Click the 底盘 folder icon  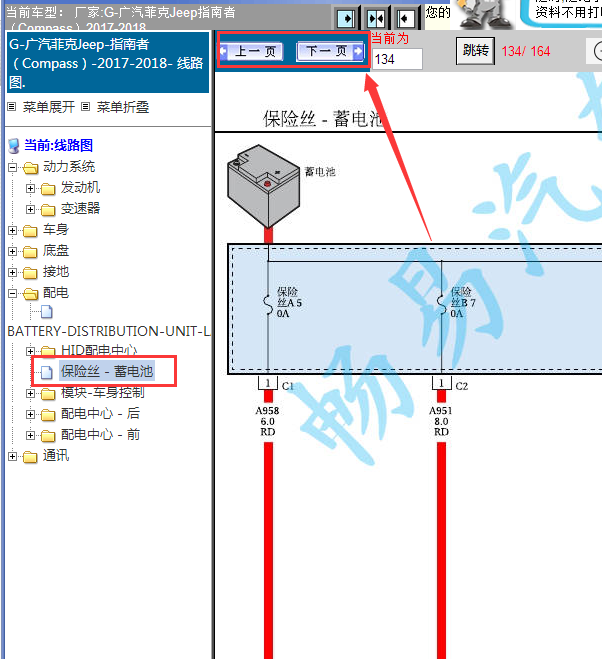click(x=30, y=252)
